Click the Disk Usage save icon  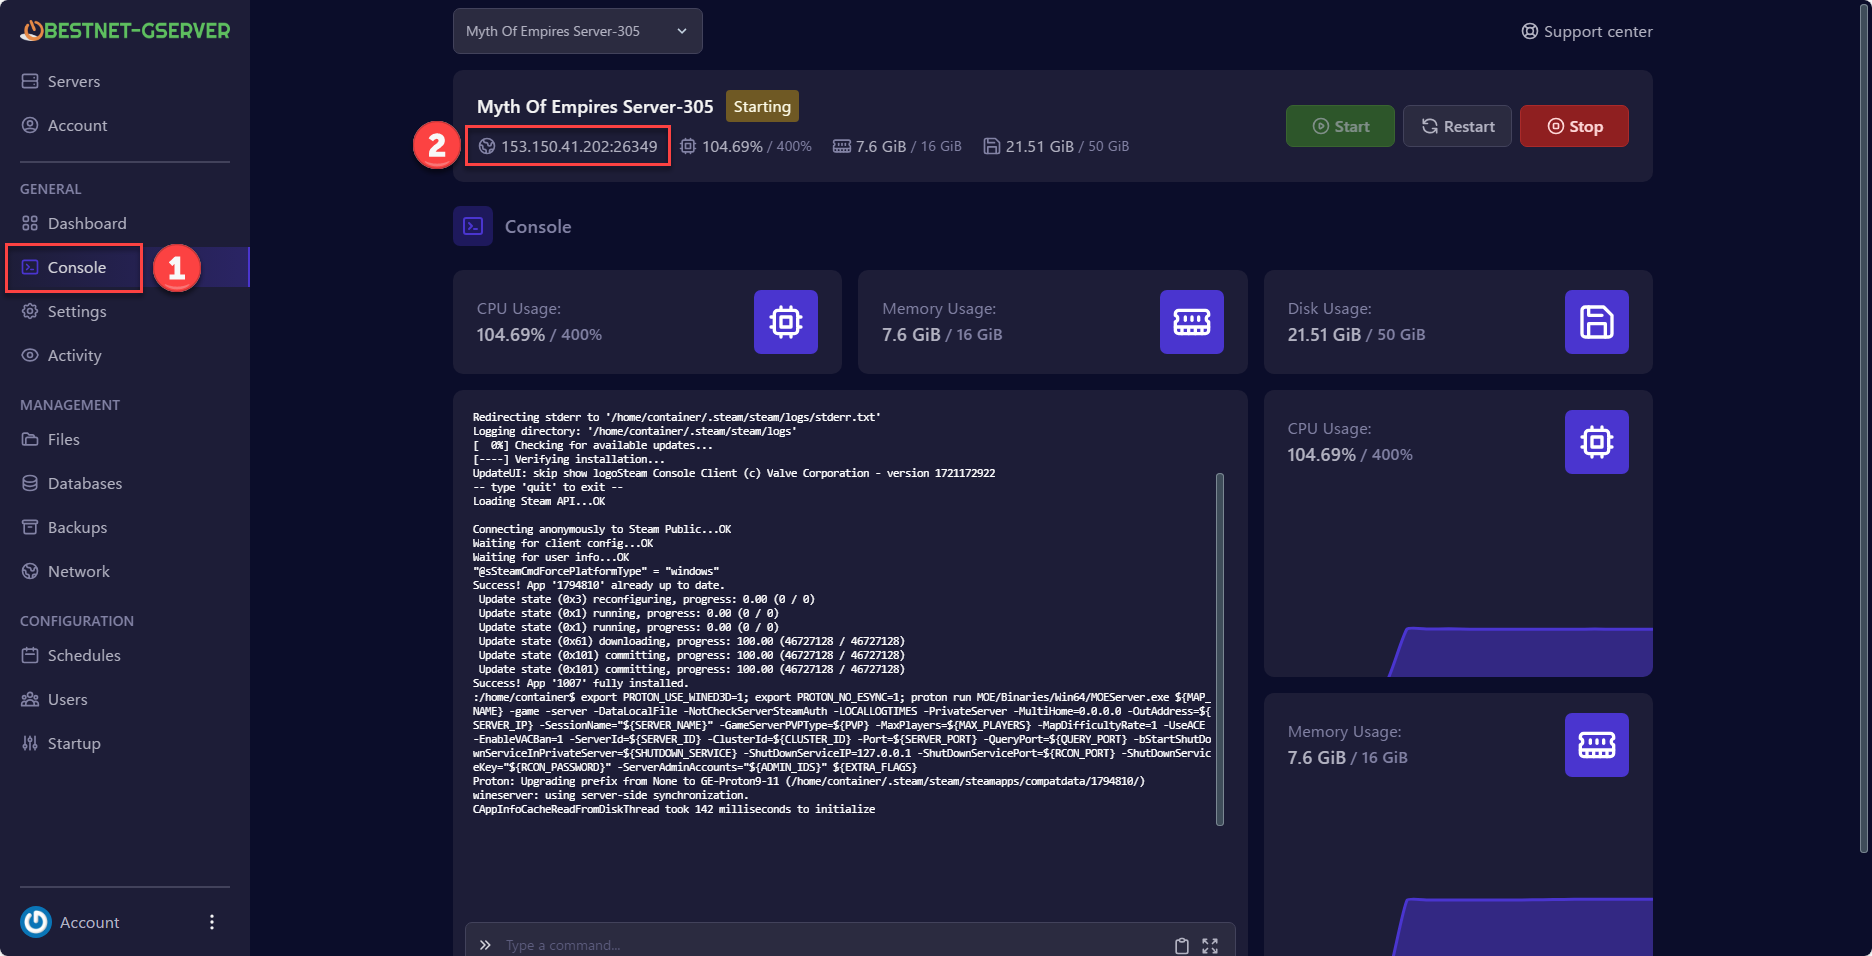point(1597,322)
